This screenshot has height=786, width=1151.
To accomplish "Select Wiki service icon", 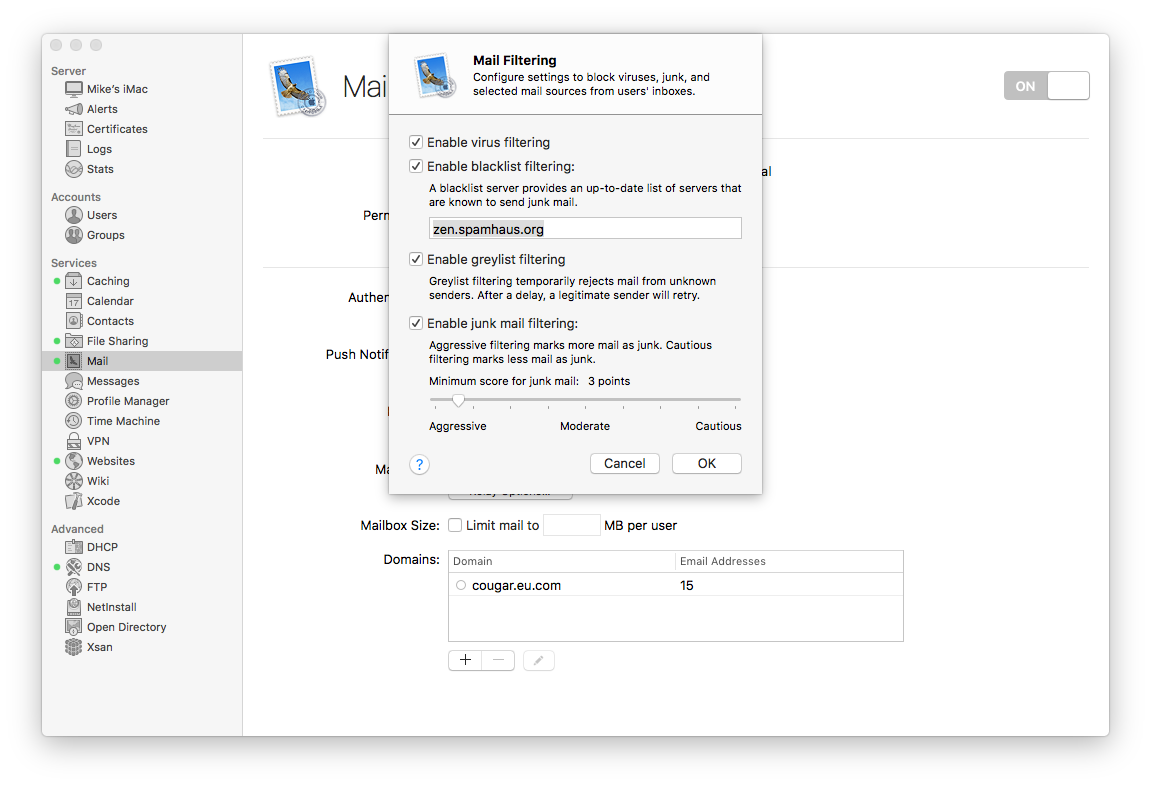I will point(73,481).
